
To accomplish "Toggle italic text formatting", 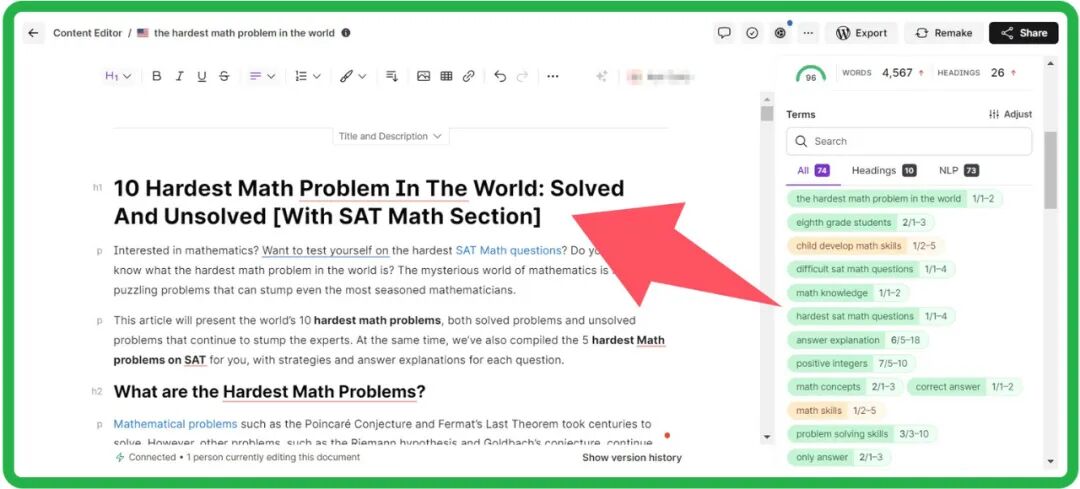I will pos(179,76).
